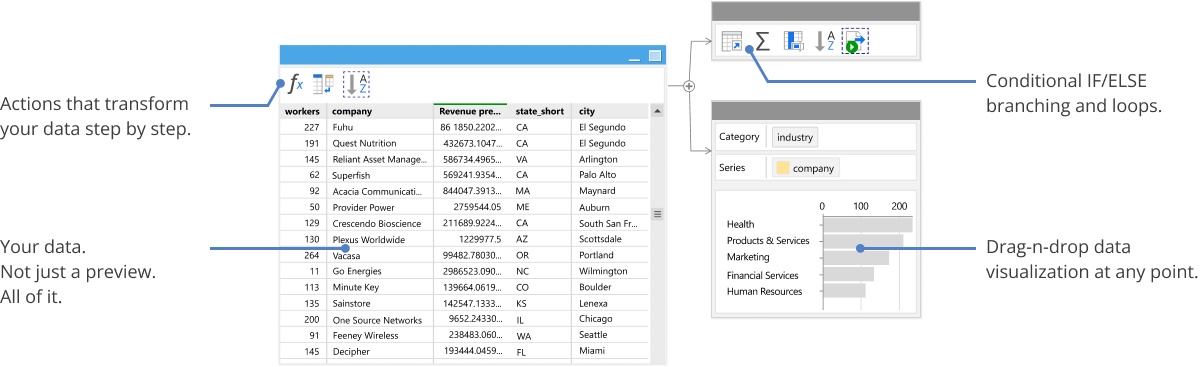The image size is (1200, 367).
Task: Click the export-and-run file icon
Action: [855, 41]
